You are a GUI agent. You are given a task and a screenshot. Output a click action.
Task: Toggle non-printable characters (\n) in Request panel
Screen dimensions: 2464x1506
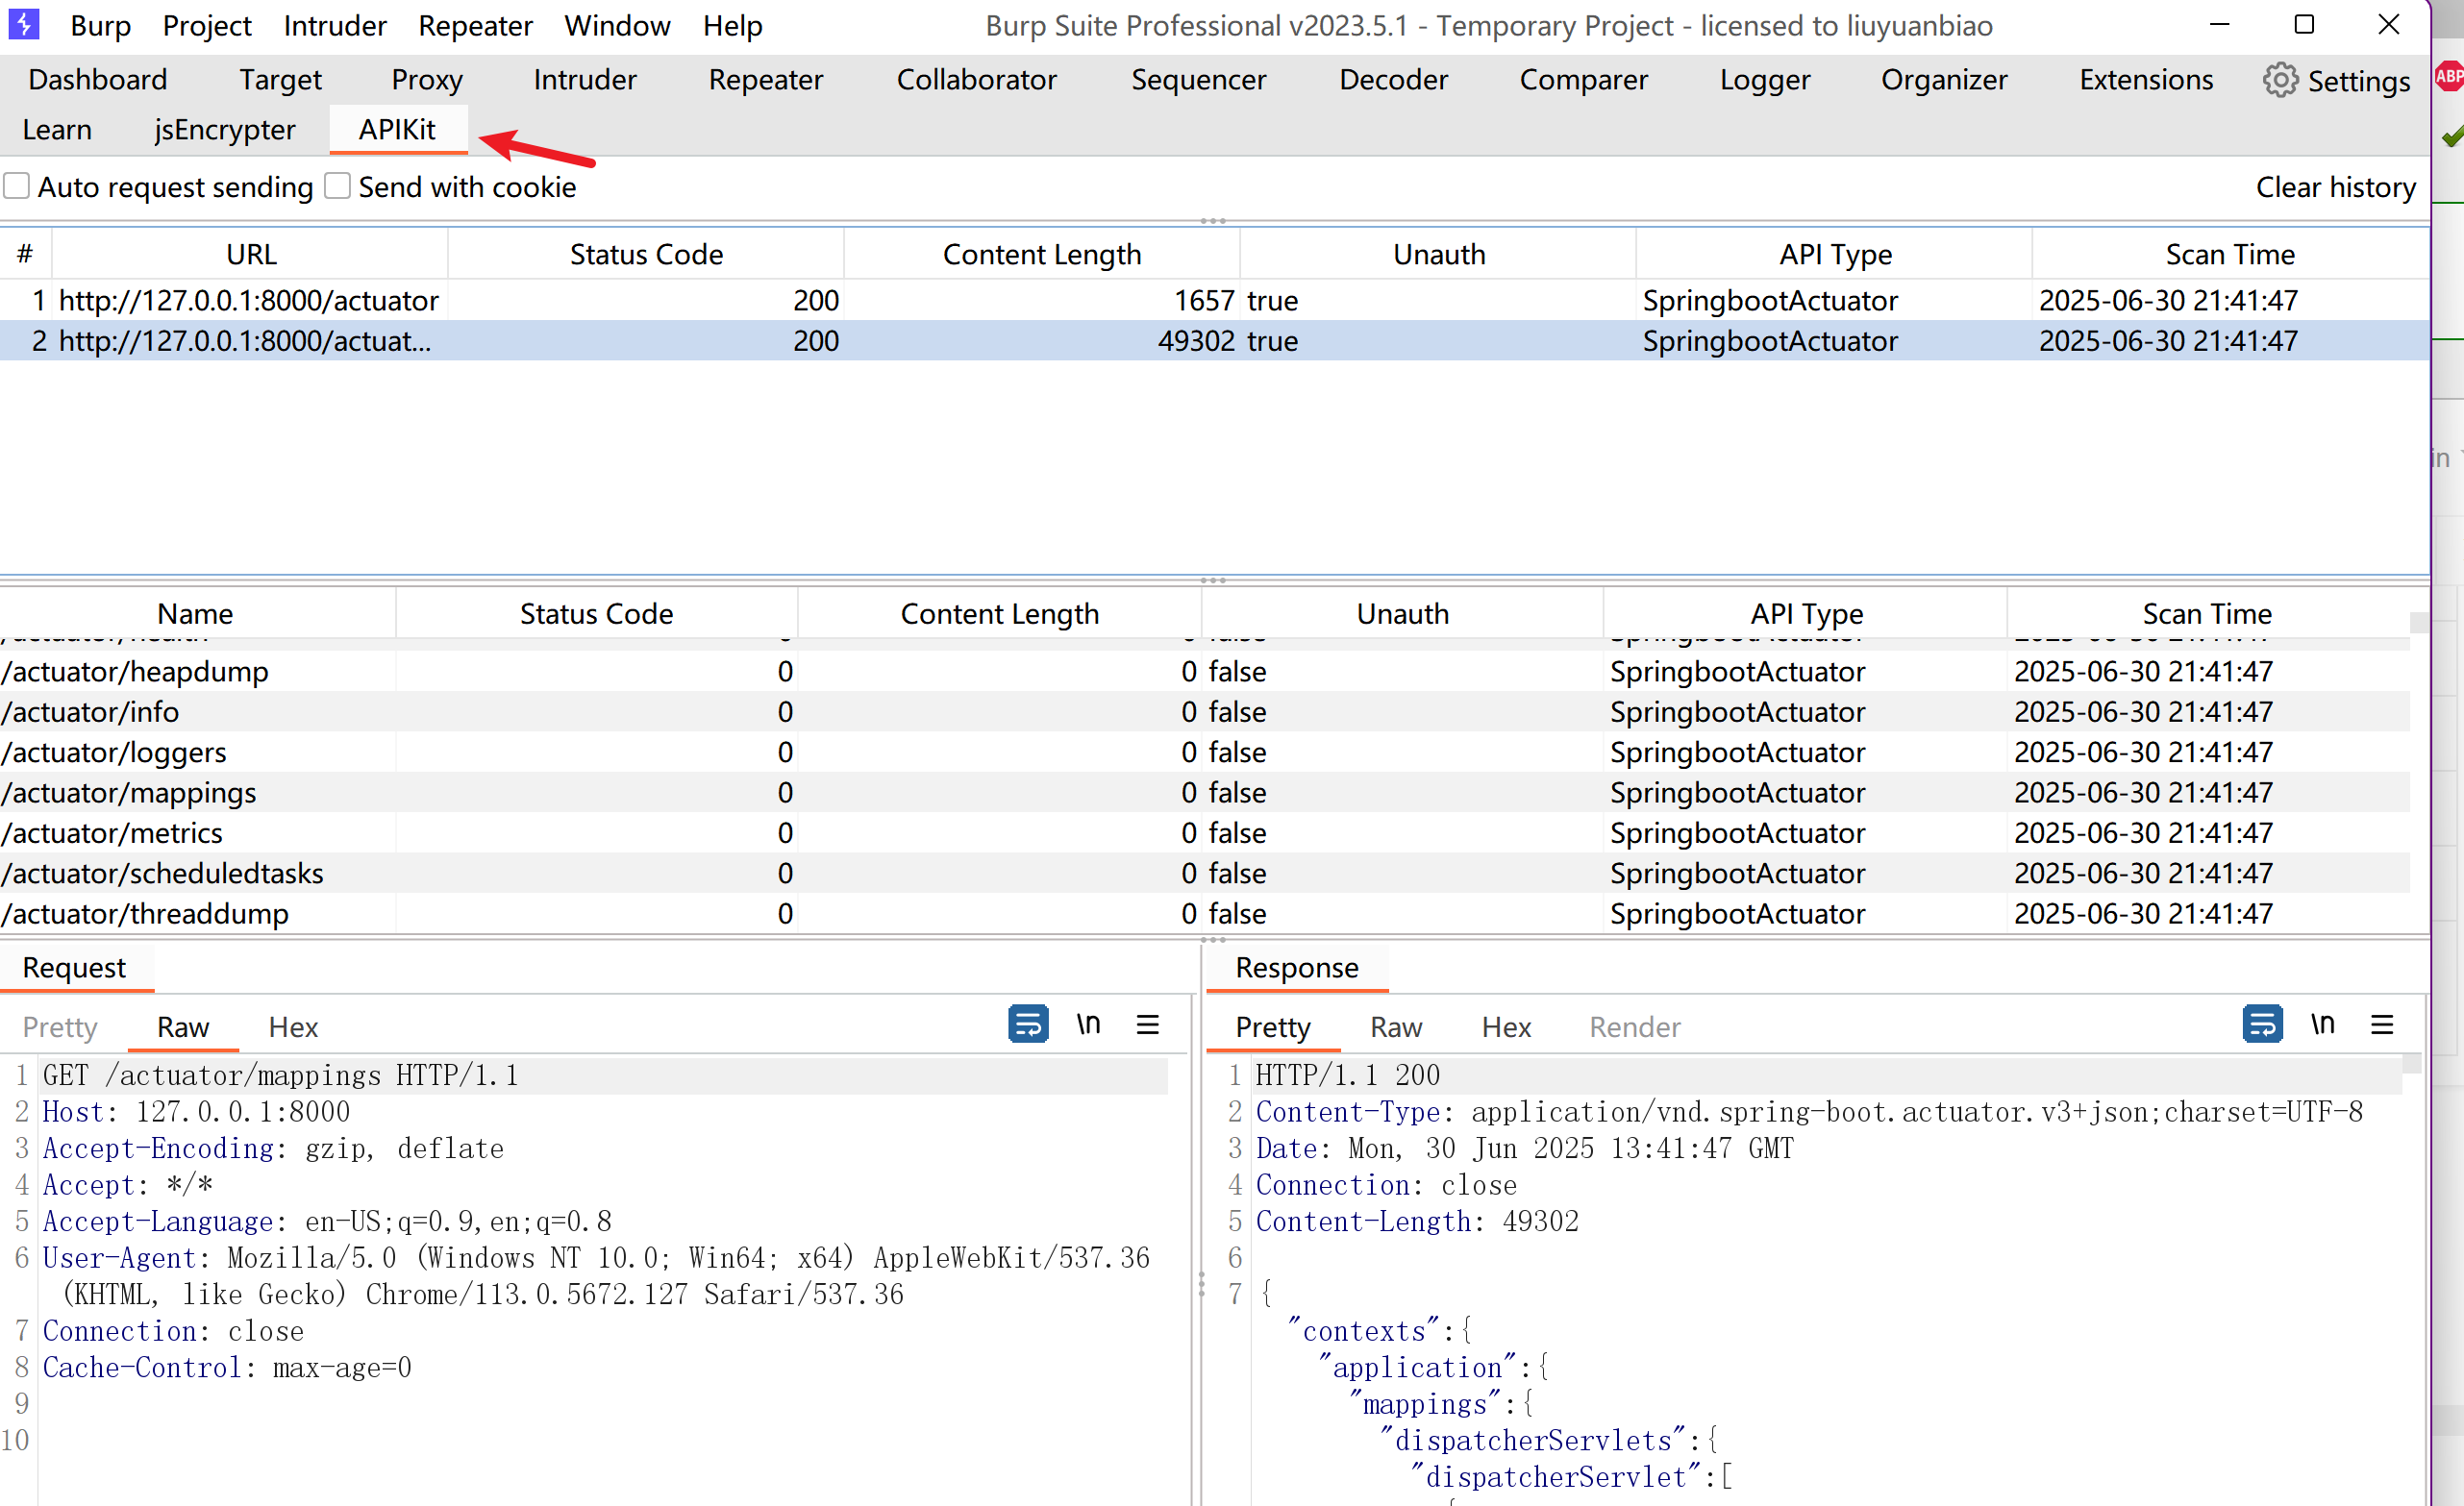click(1088, 1025)
